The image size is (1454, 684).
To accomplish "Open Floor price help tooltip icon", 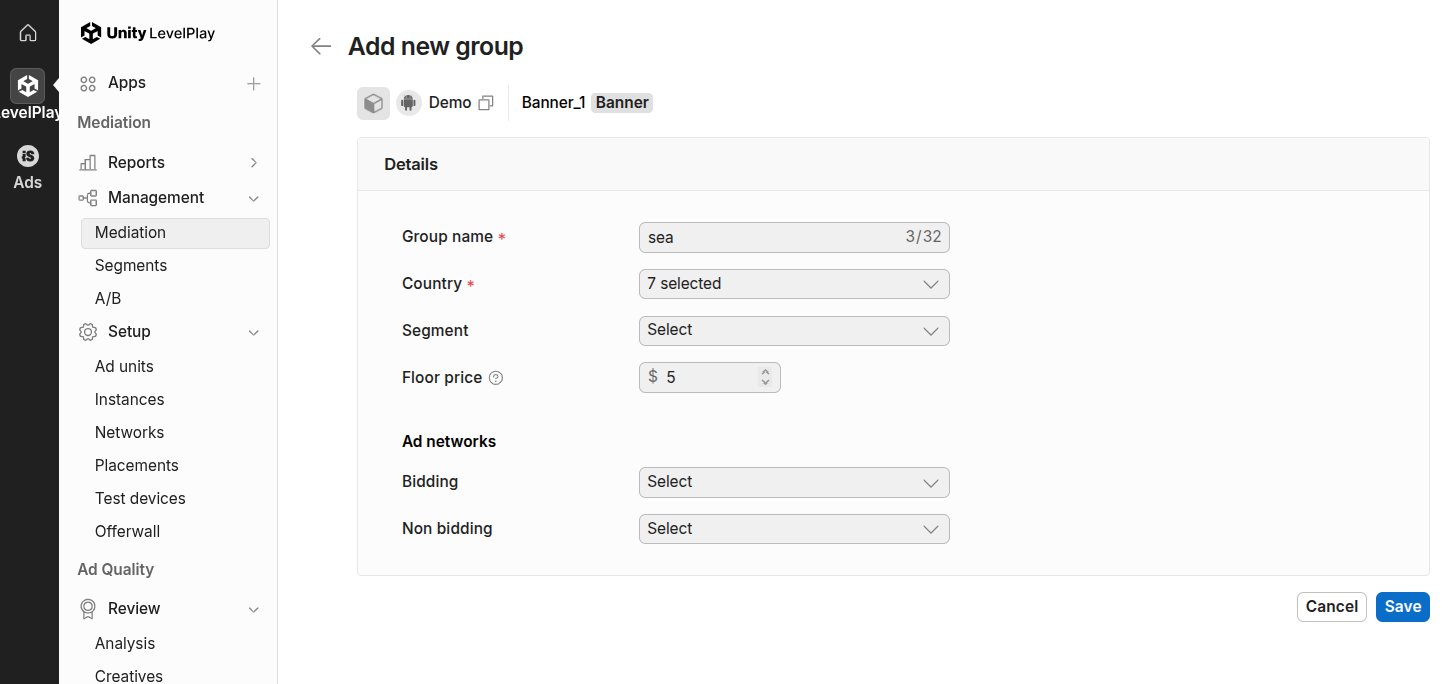I will (496, 378).
